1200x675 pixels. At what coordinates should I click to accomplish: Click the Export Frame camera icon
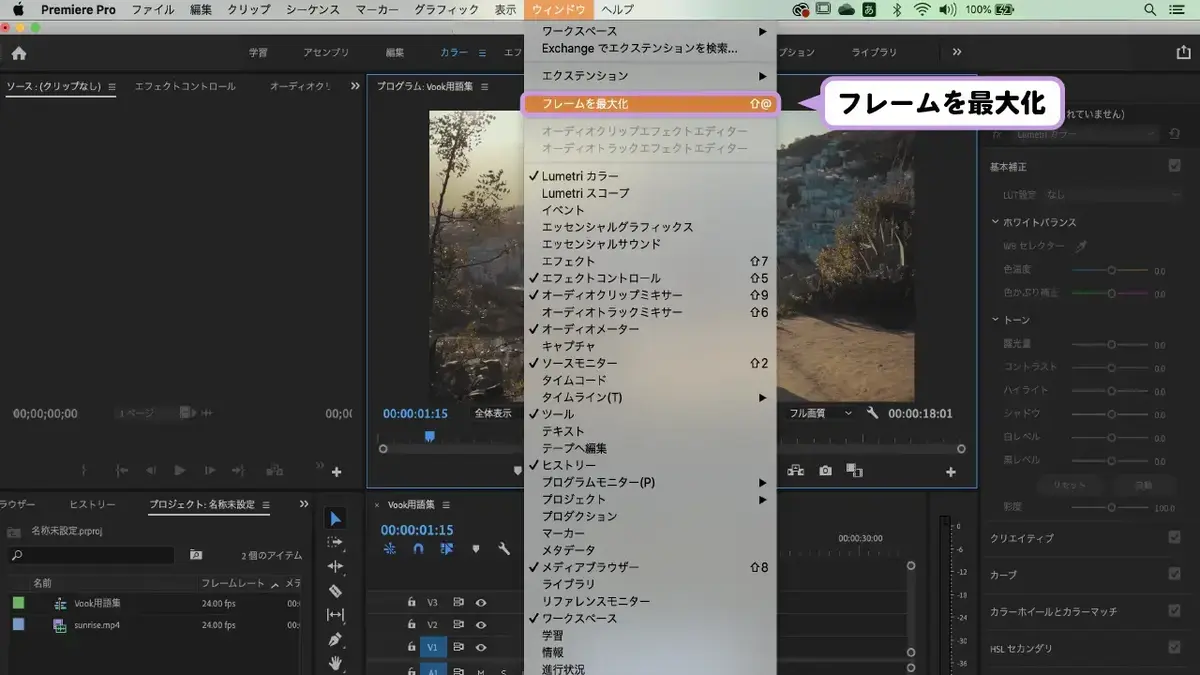click(x=825, y=471)
